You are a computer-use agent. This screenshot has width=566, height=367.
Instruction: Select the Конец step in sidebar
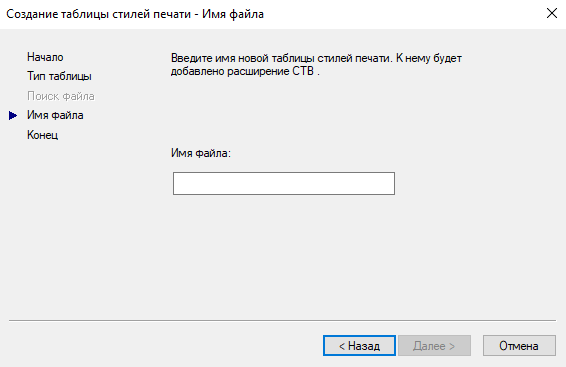point(42,135)
